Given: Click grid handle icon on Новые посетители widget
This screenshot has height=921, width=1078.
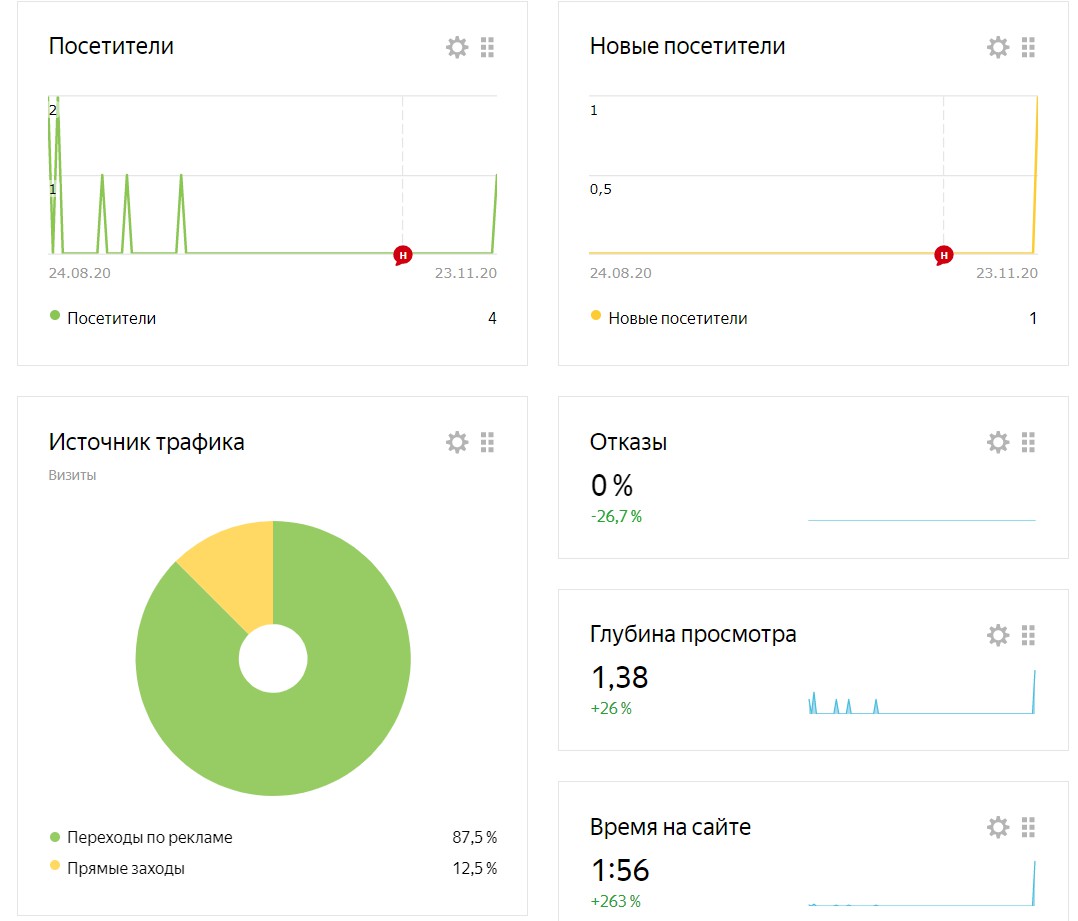Looking at the screenshot, I should coord(1028,47).
